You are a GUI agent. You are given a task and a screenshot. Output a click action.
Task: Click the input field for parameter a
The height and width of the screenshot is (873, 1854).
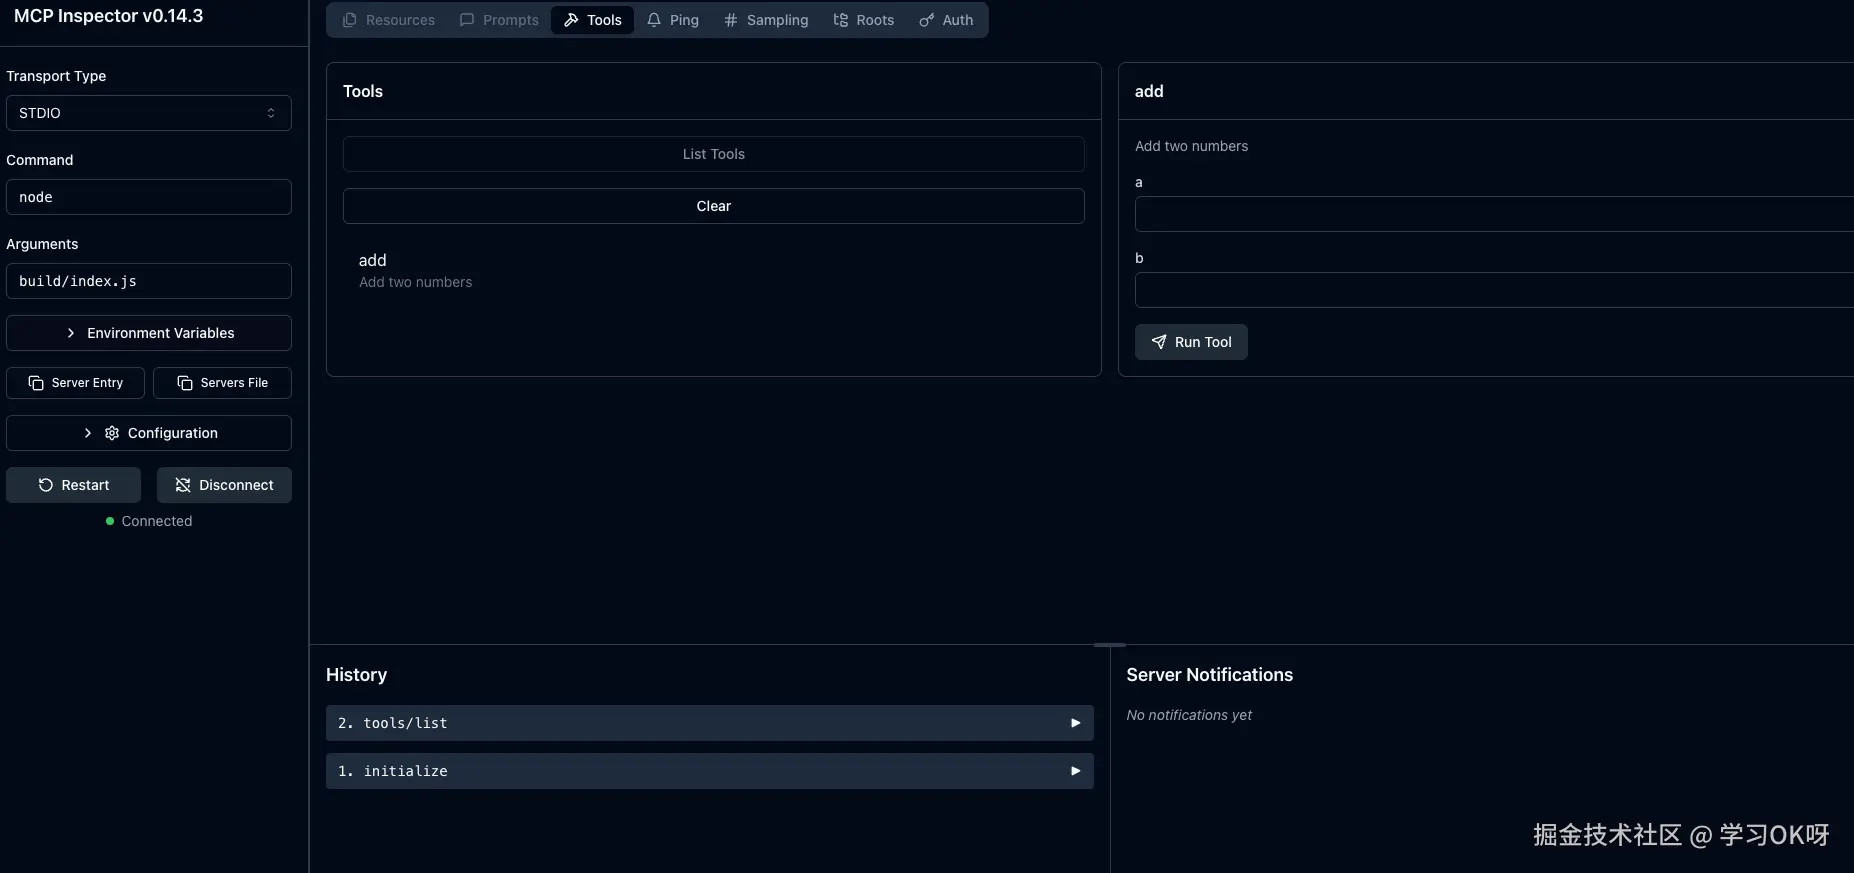(x=1494, y=214)
